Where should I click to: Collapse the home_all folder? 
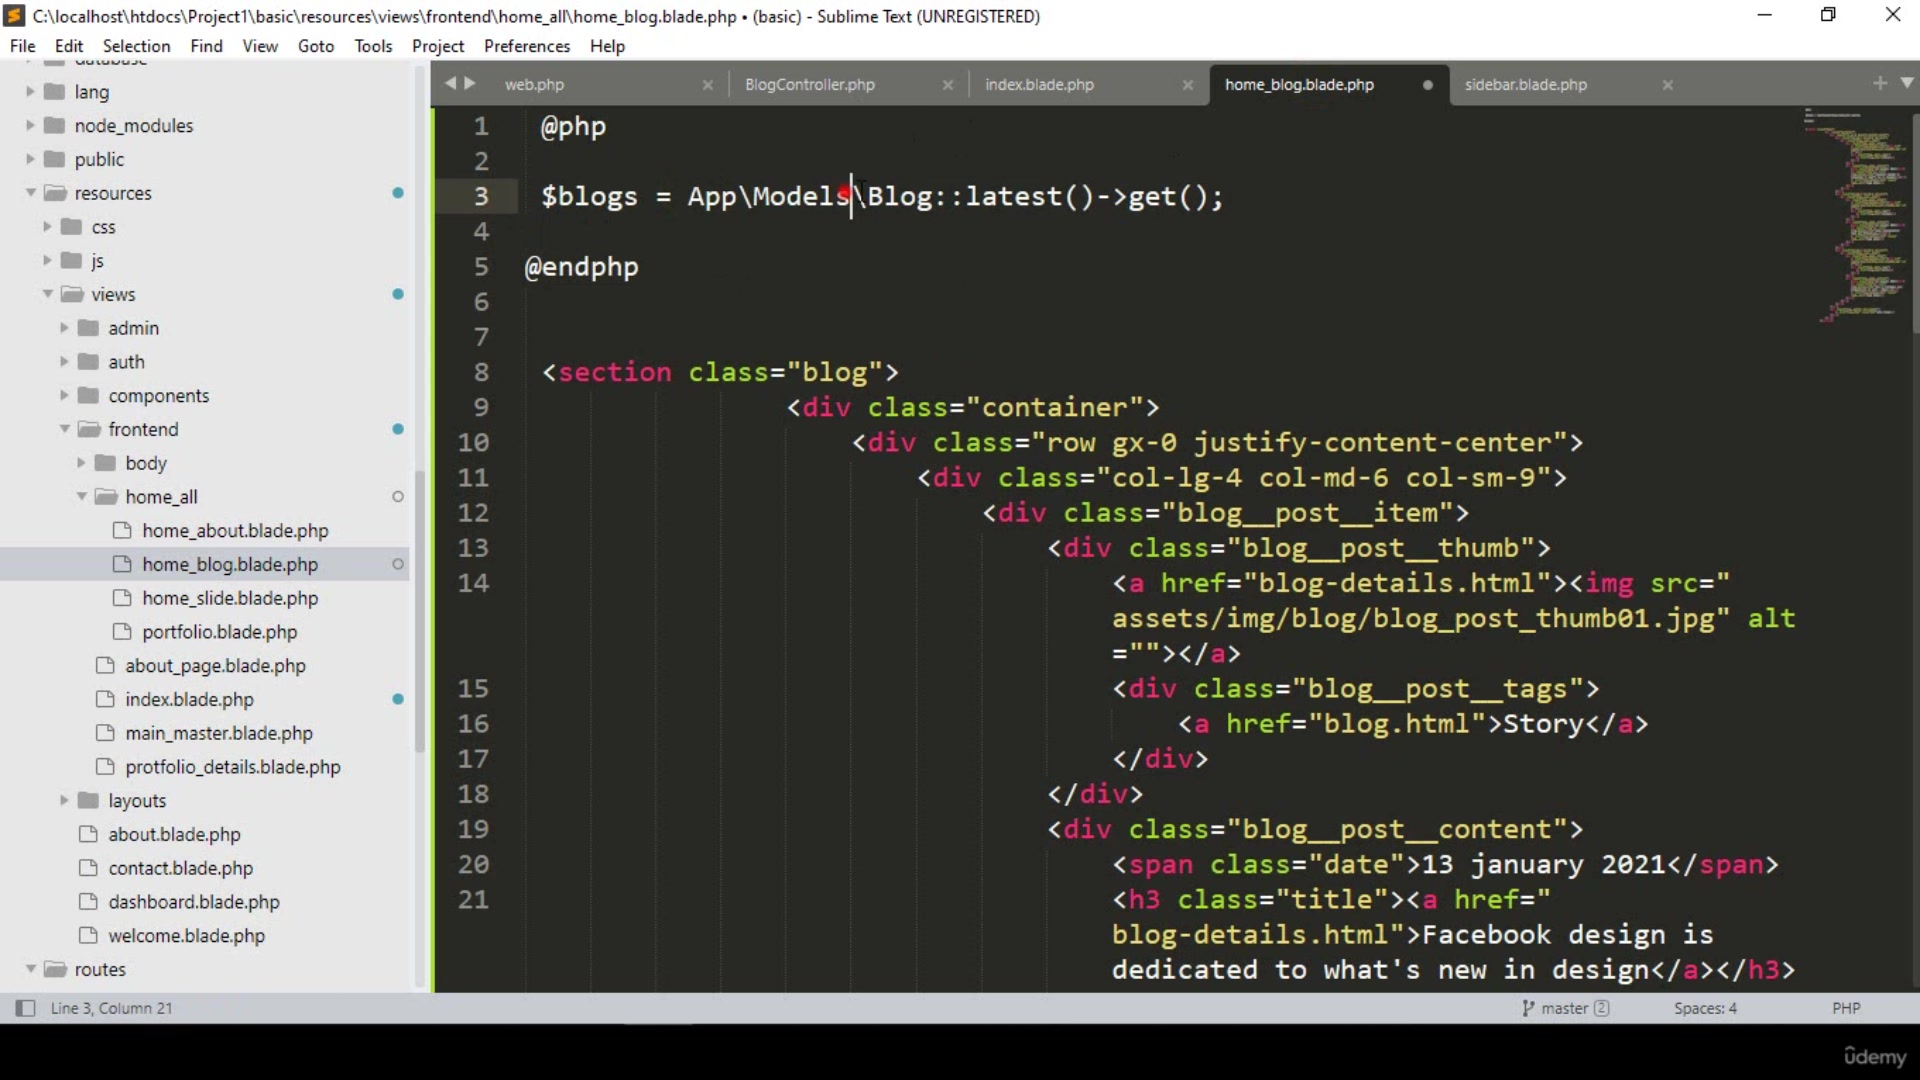point(82,497)
